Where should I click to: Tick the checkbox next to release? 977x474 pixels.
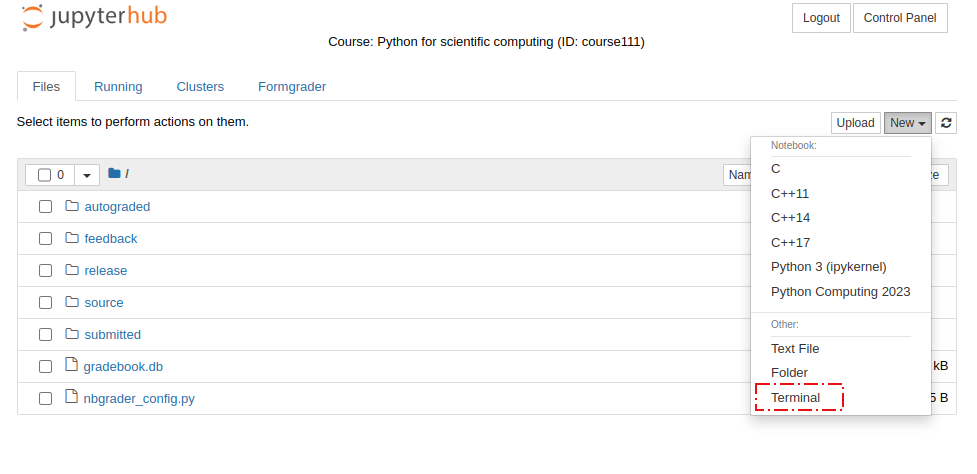pos(45,270)
